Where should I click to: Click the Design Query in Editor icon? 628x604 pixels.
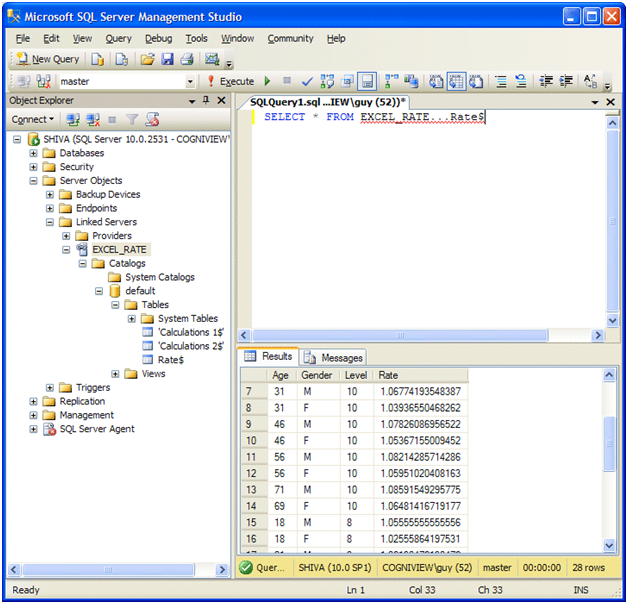(347, 82)
